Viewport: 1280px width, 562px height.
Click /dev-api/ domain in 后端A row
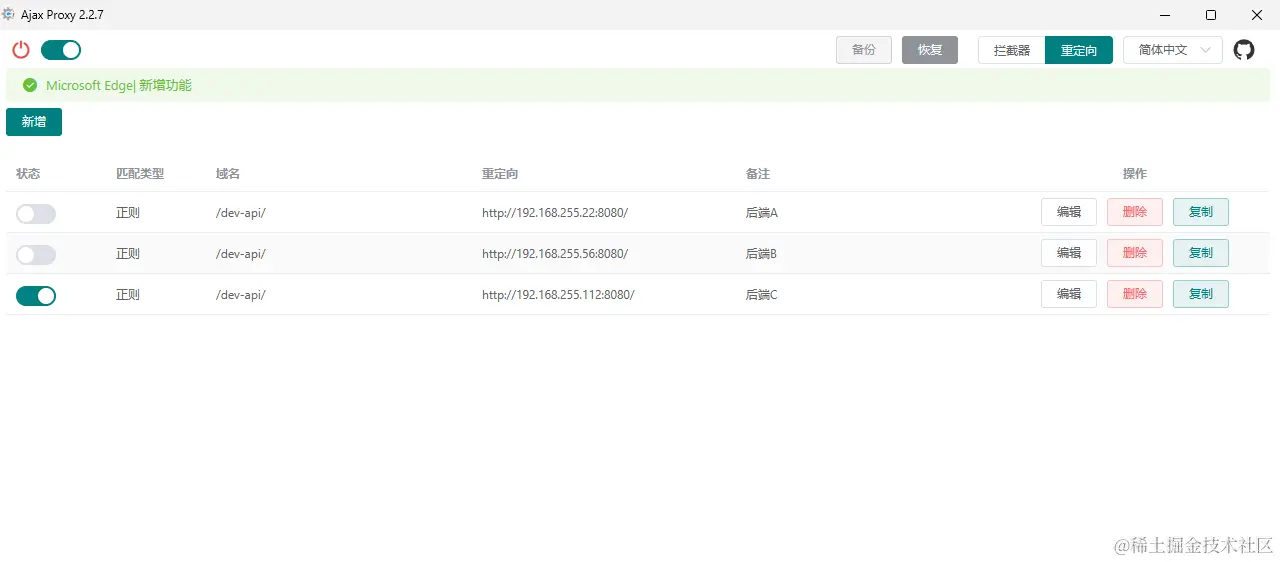[x=241, y=213]
